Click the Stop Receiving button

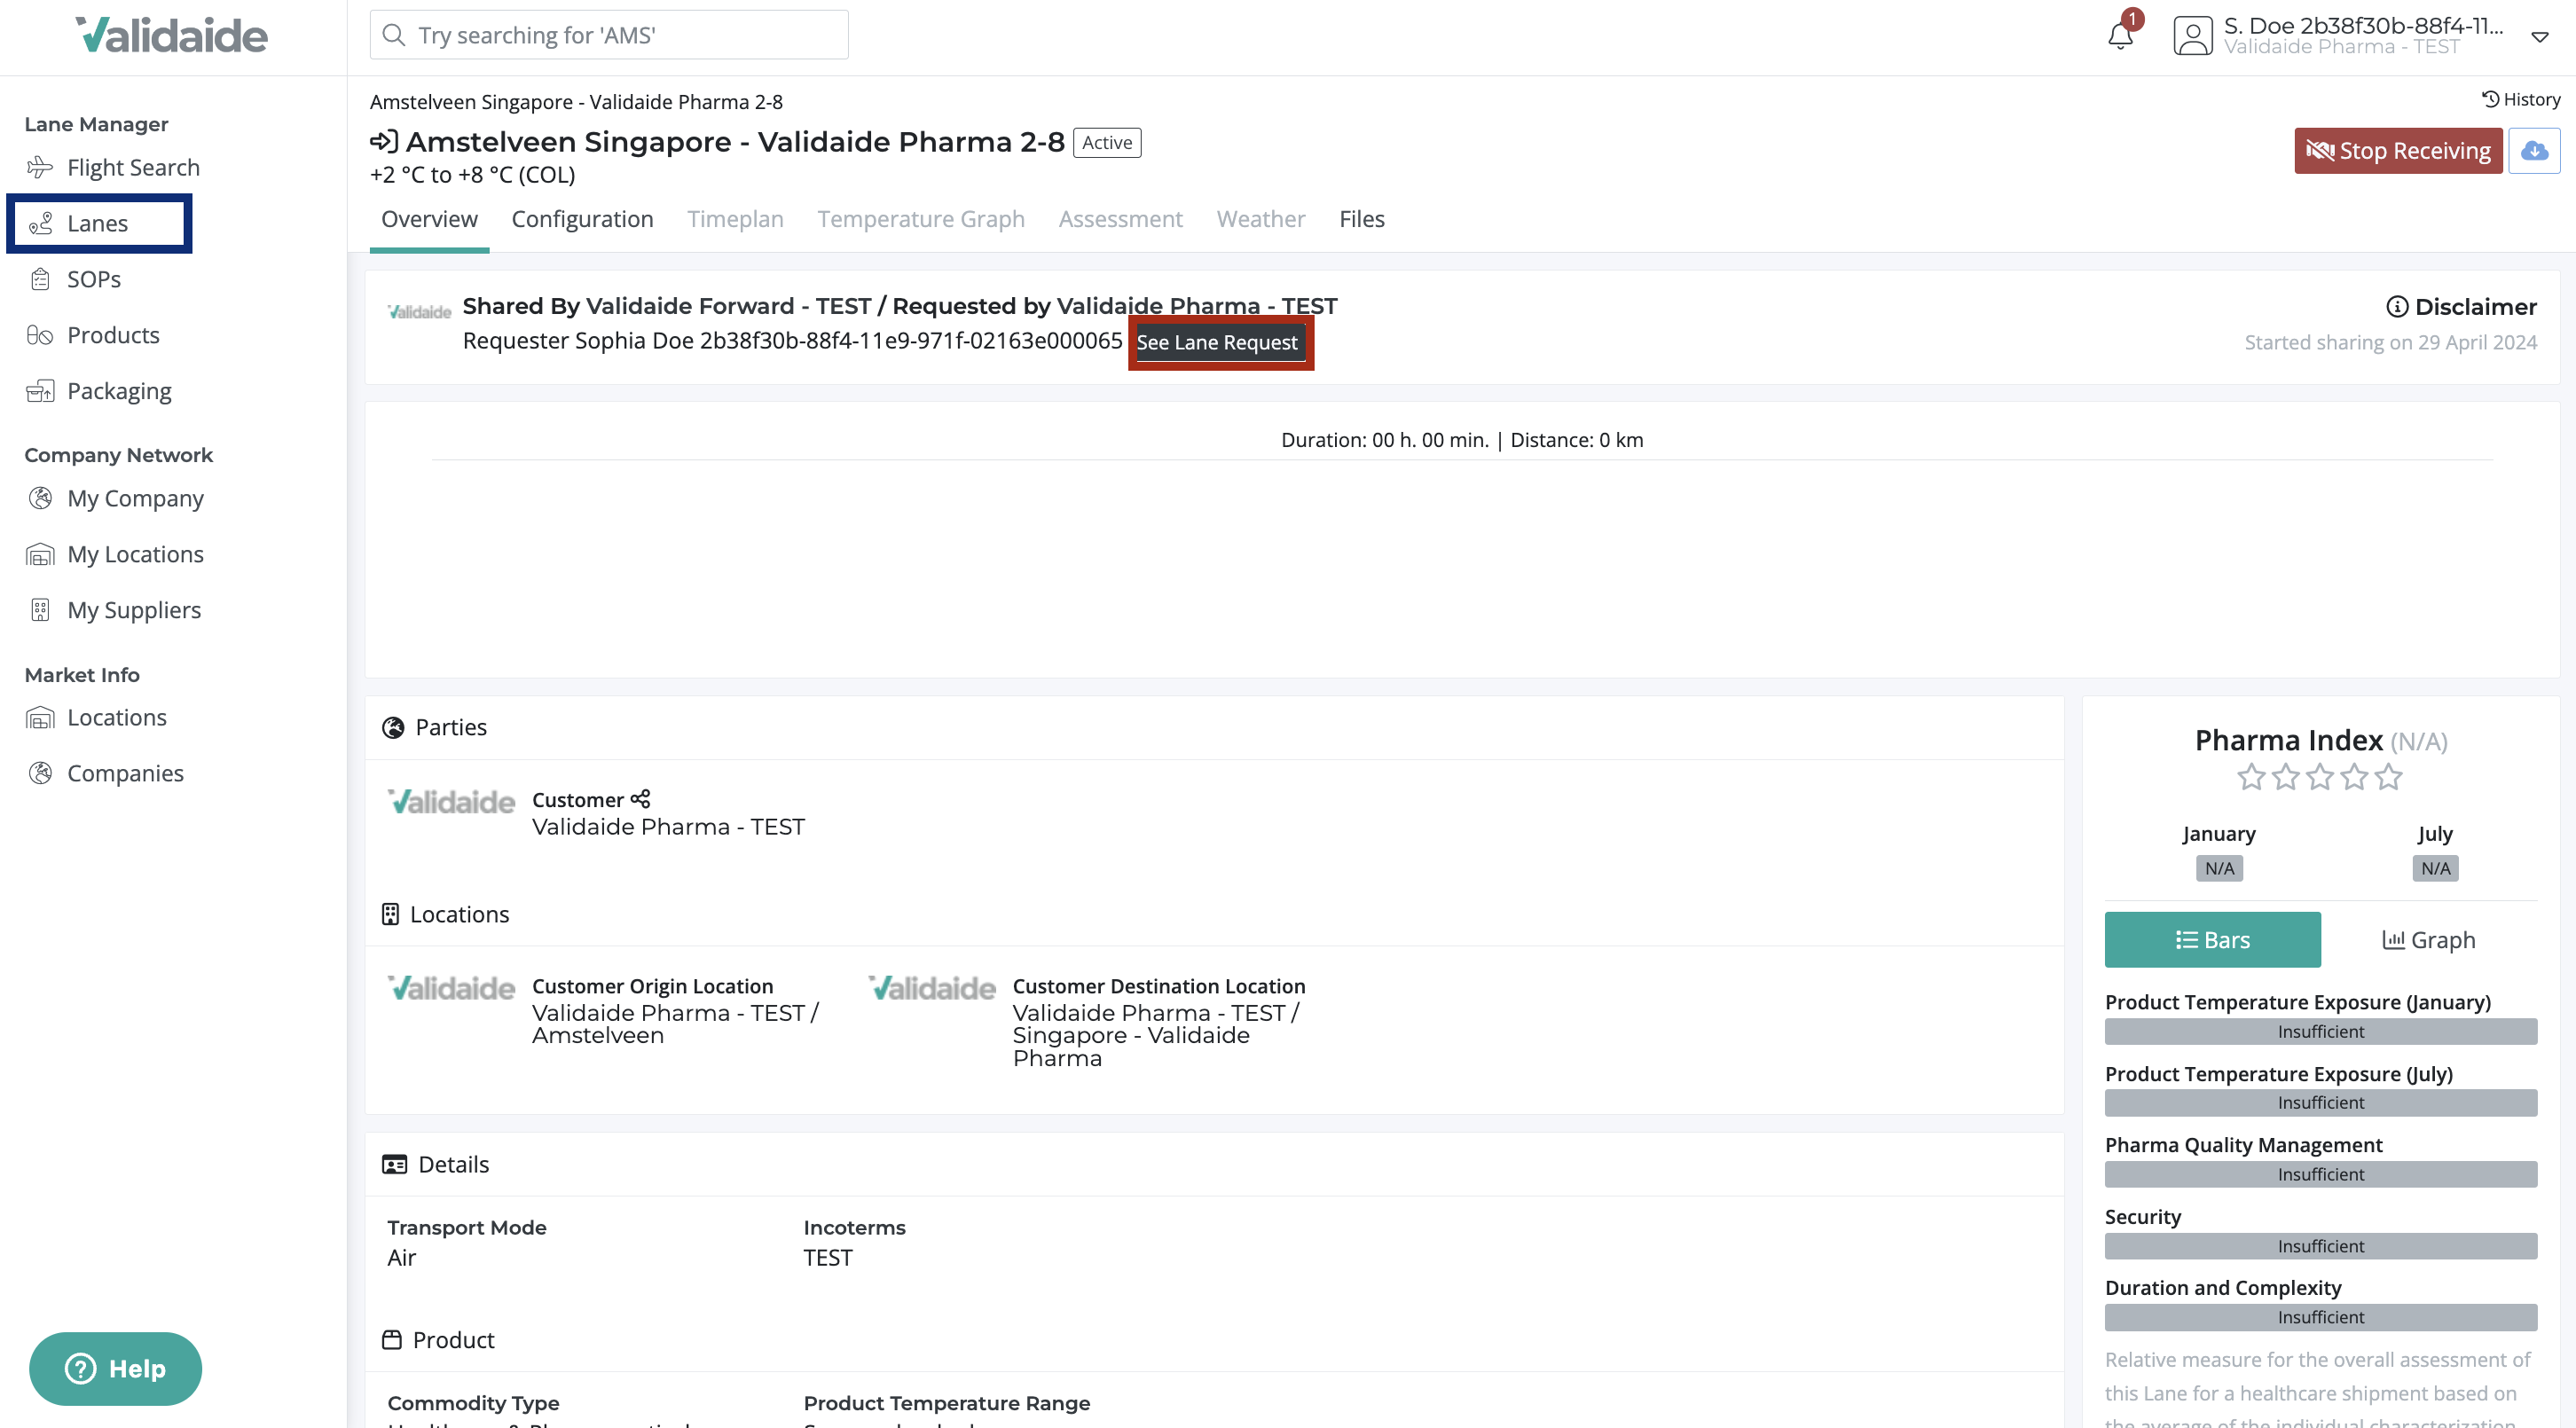point(2397,150)
